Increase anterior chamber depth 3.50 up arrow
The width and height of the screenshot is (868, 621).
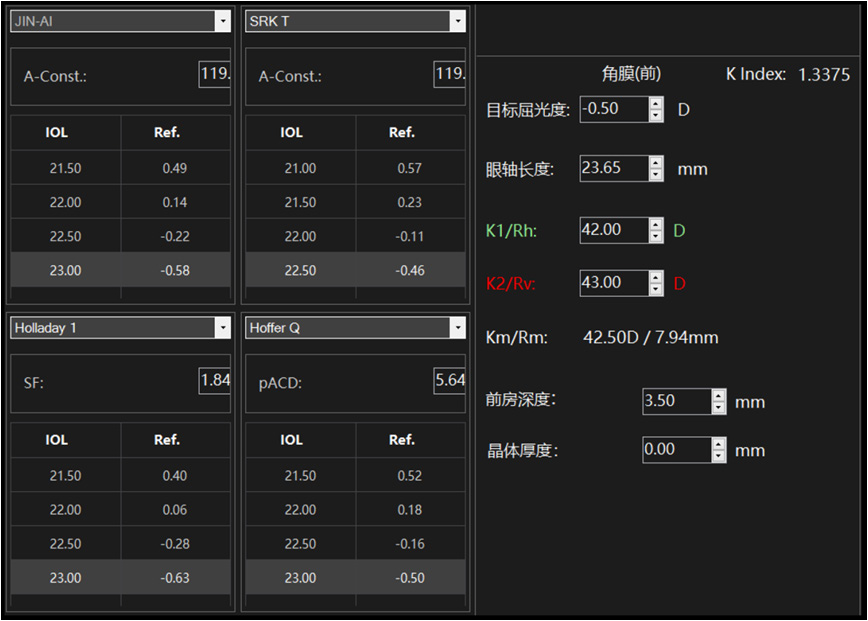coord(719,395)
